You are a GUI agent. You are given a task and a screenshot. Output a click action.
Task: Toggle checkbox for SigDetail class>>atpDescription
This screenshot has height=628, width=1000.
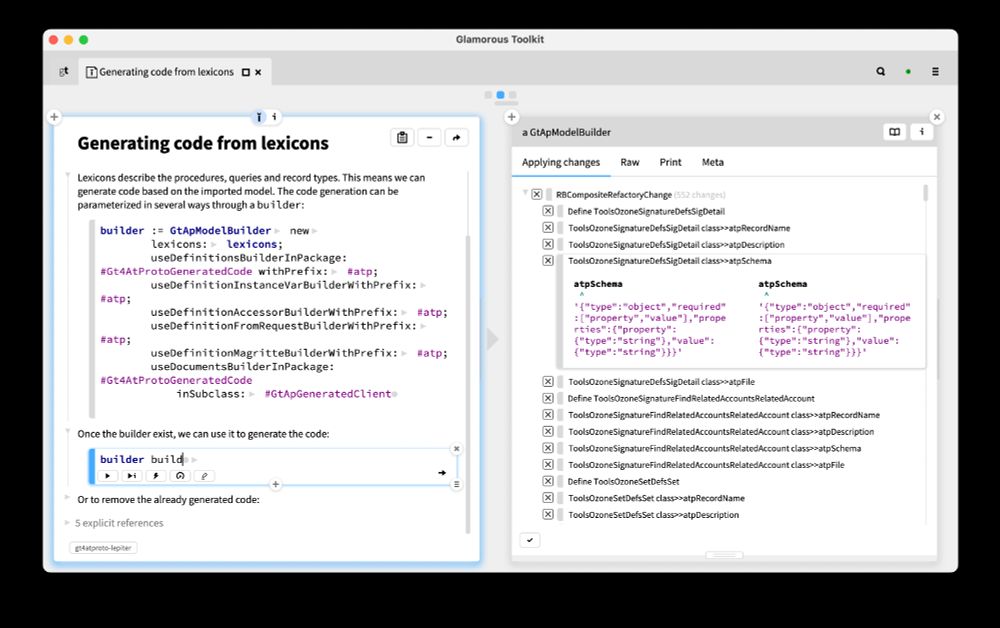(x=548, y=244)
